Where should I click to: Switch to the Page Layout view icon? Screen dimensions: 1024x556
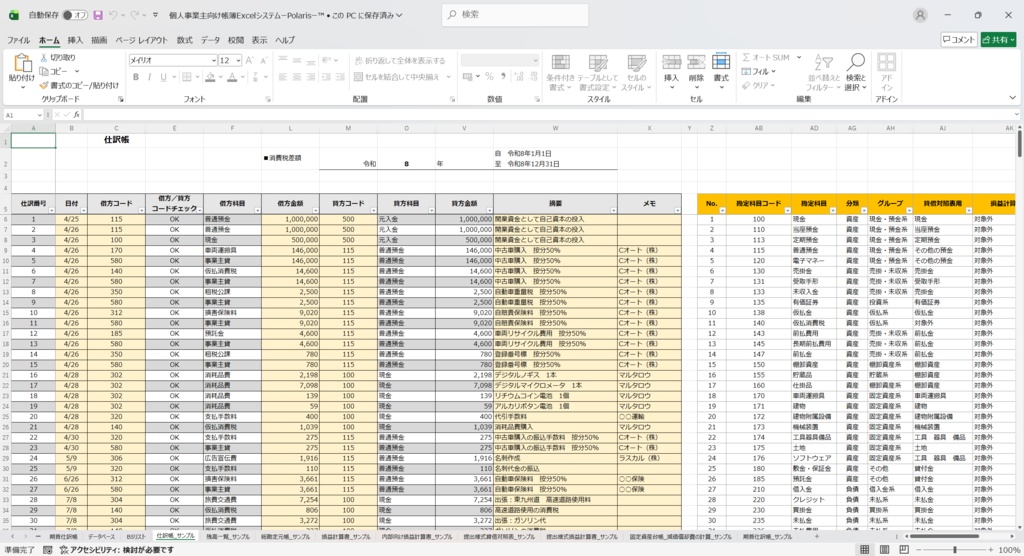tap(884, 550)
